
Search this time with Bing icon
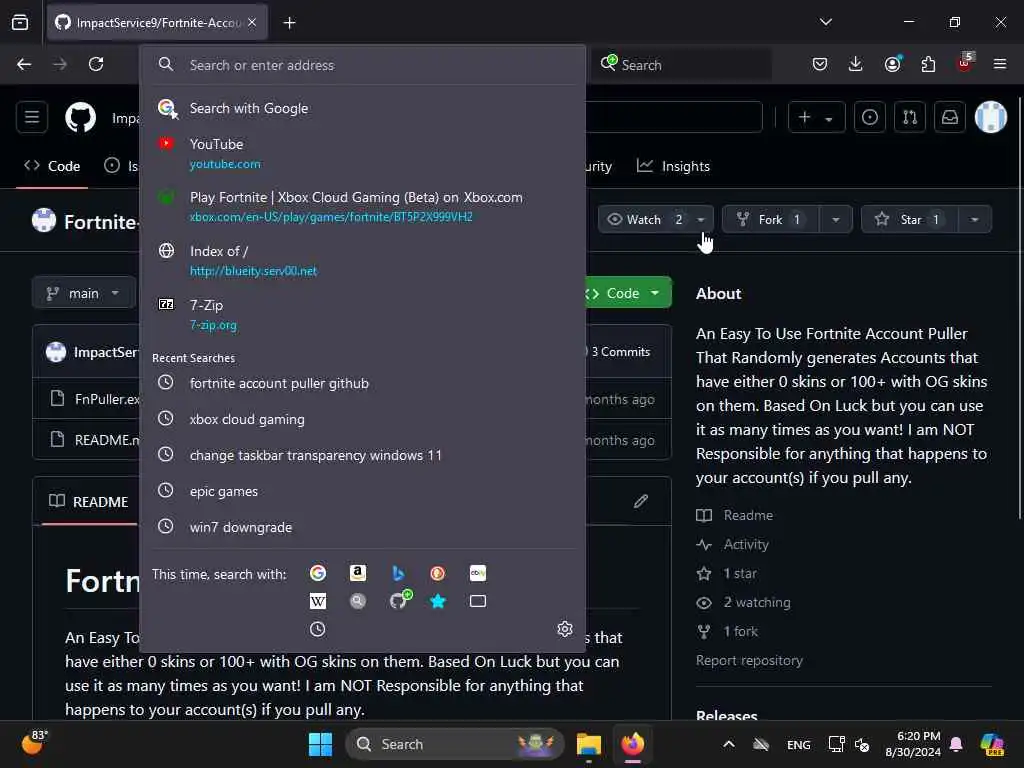coord(398,573)
